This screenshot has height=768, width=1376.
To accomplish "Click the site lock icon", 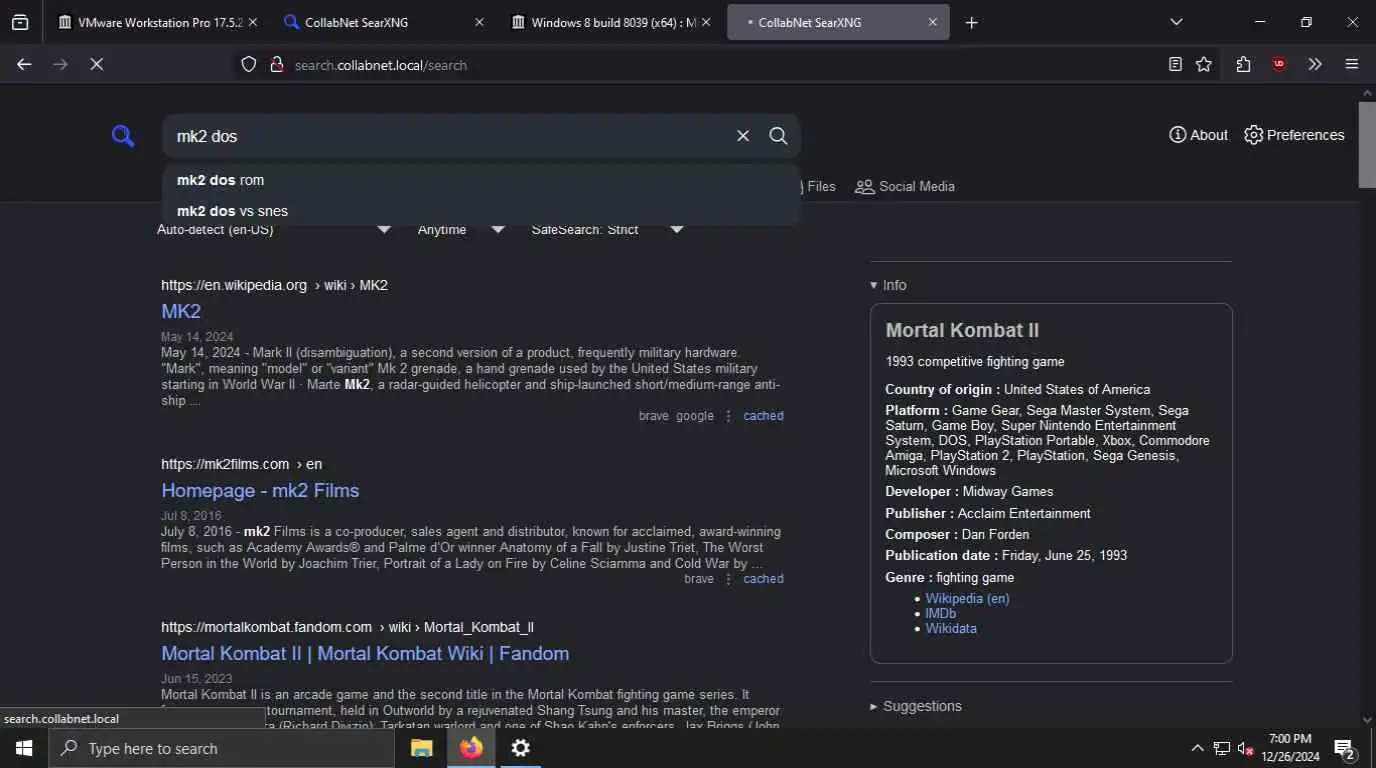I will click(x=277, y=65).
